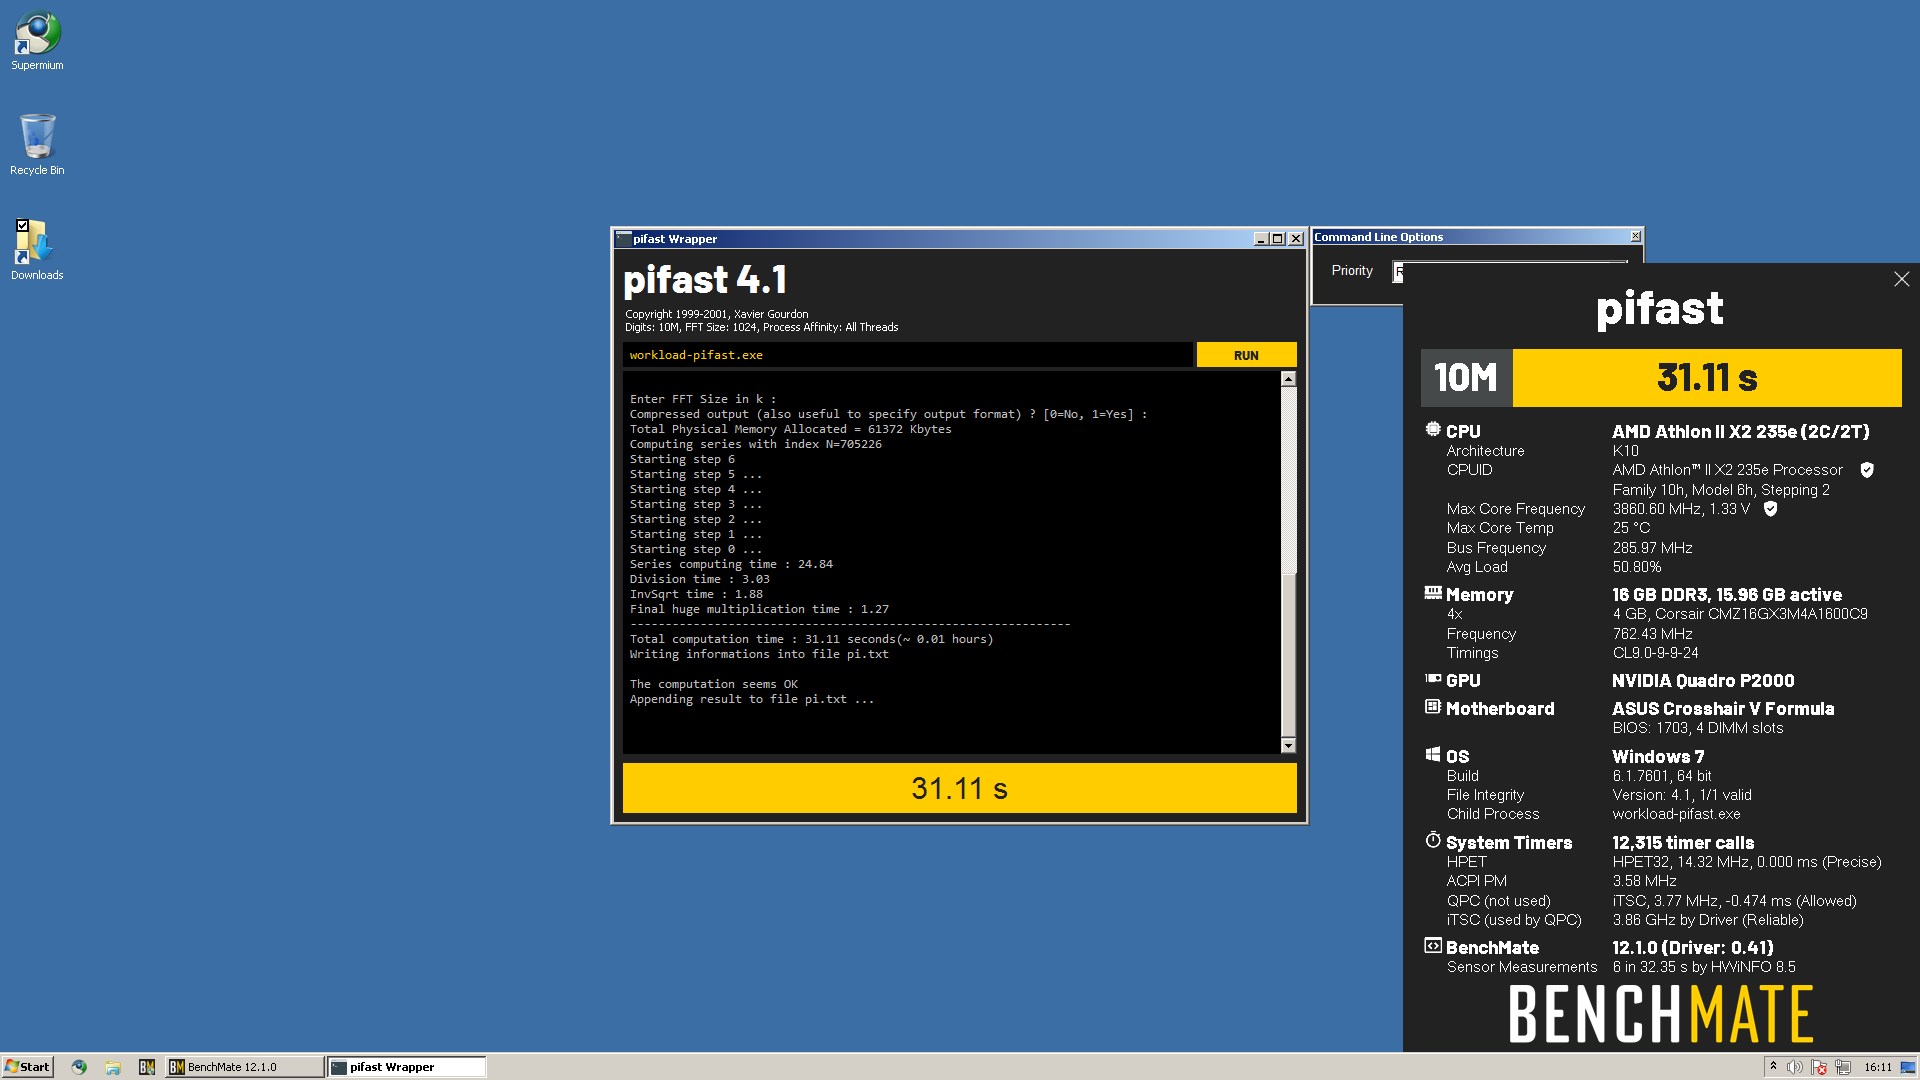Click the OS Windows logo icon
The image size is (1920, 1080).
coord(1433,755)
